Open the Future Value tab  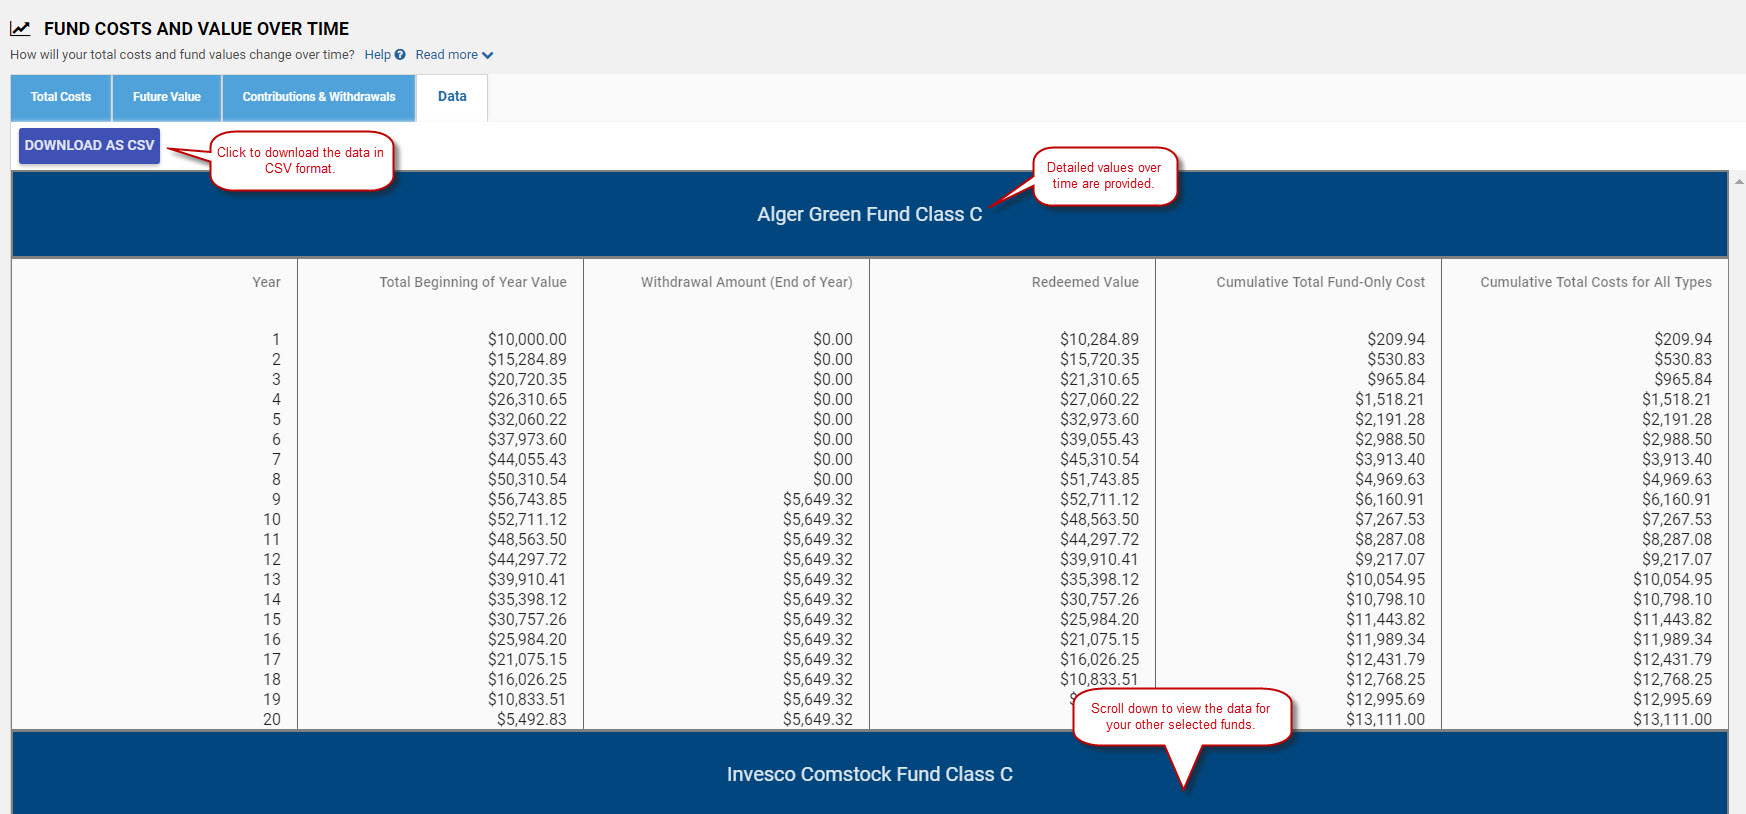[167, 97]
